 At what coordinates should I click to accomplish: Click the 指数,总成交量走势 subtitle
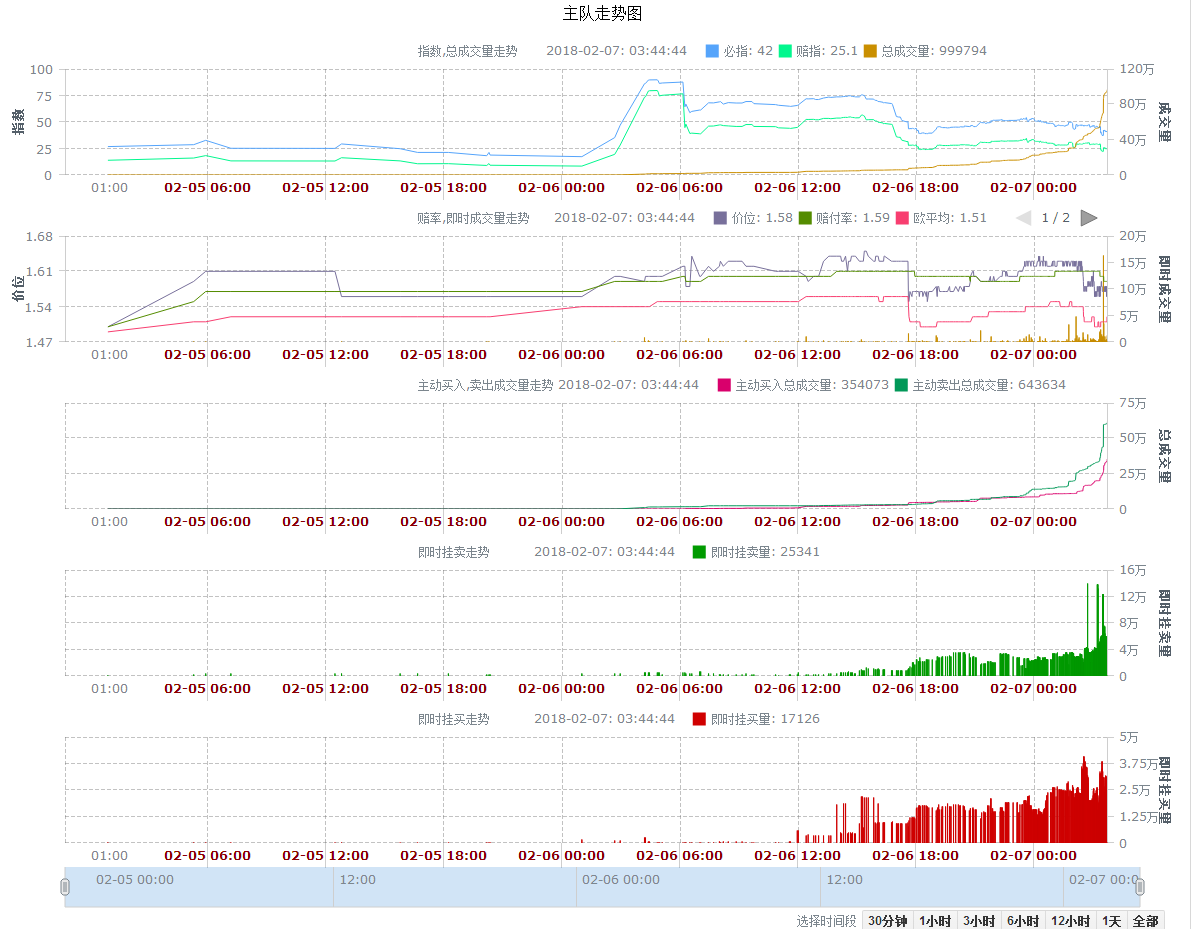tap(468, 51)
